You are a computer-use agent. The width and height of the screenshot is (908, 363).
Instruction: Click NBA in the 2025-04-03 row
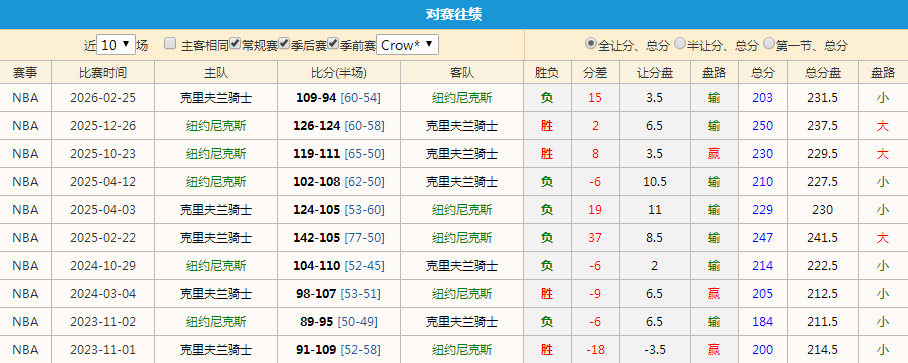25,210
